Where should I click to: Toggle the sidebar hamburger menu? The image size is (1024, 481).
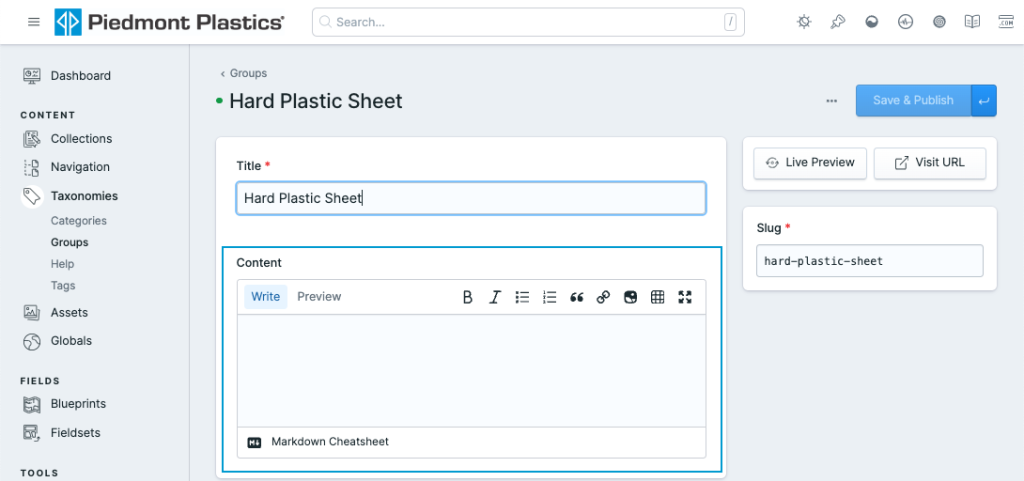(x=34, y=22)
